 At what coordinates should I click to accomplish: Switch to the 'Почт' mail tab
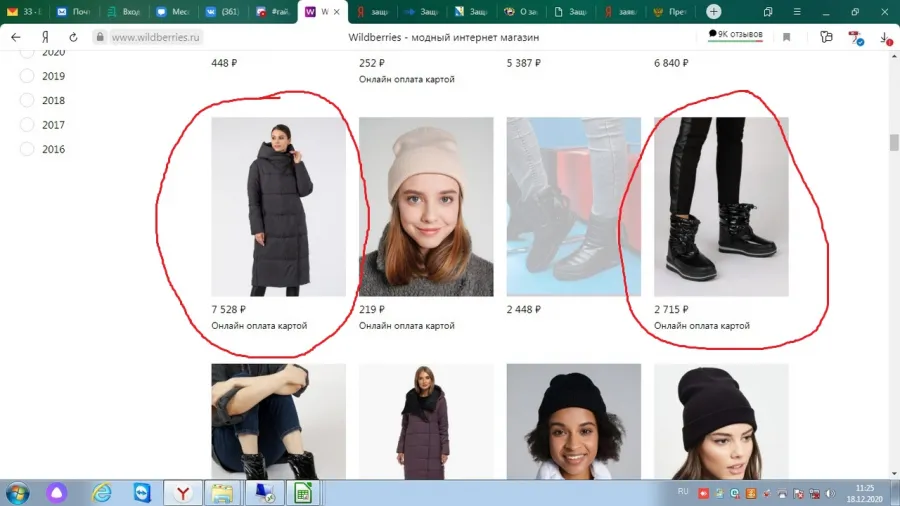(x=75, y=11)
